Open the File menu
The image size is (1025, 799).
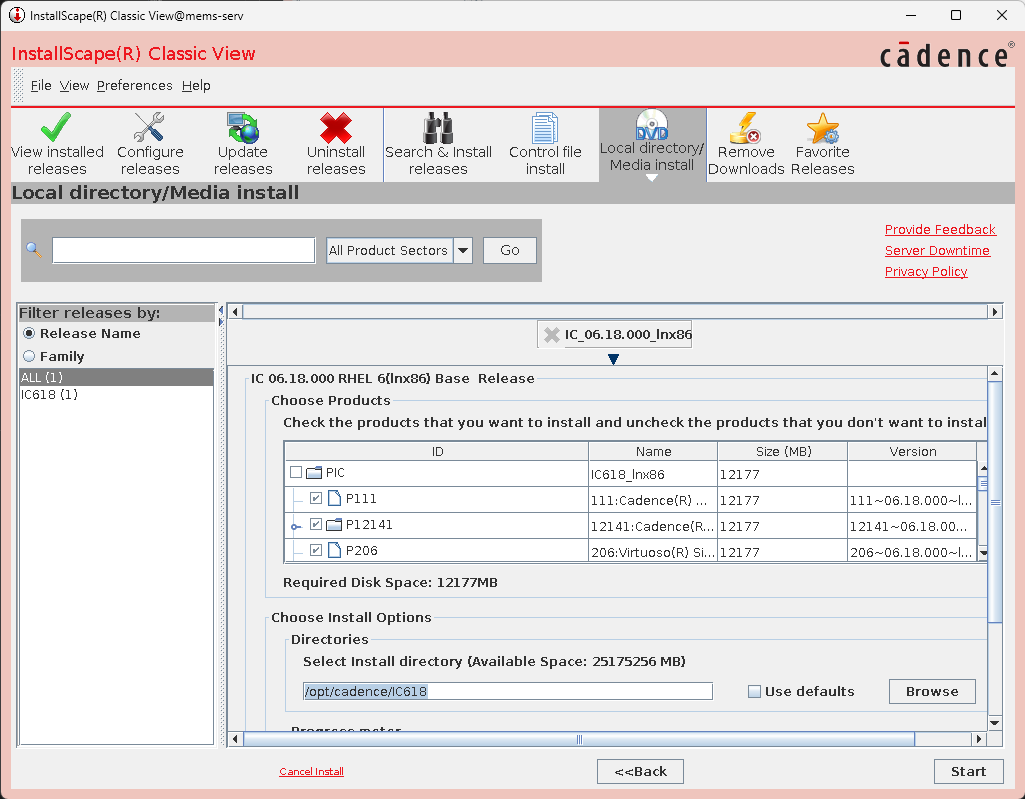(41, 86)
